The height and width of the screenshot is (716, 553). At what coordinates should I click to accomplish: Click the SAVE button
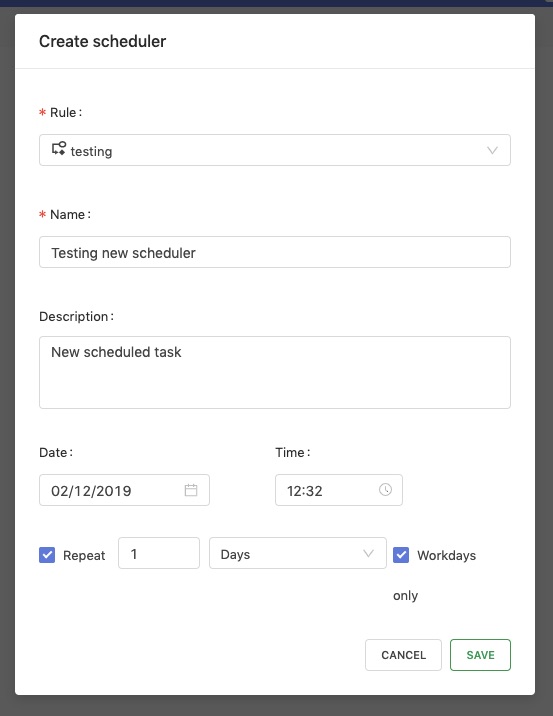coord(480,655)
